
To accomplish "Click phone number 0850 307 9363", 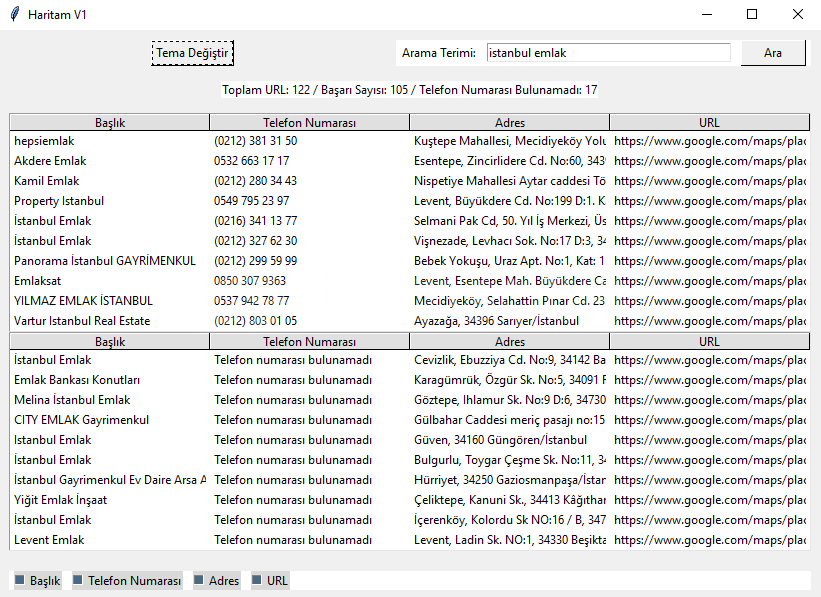I will point(250,281).
